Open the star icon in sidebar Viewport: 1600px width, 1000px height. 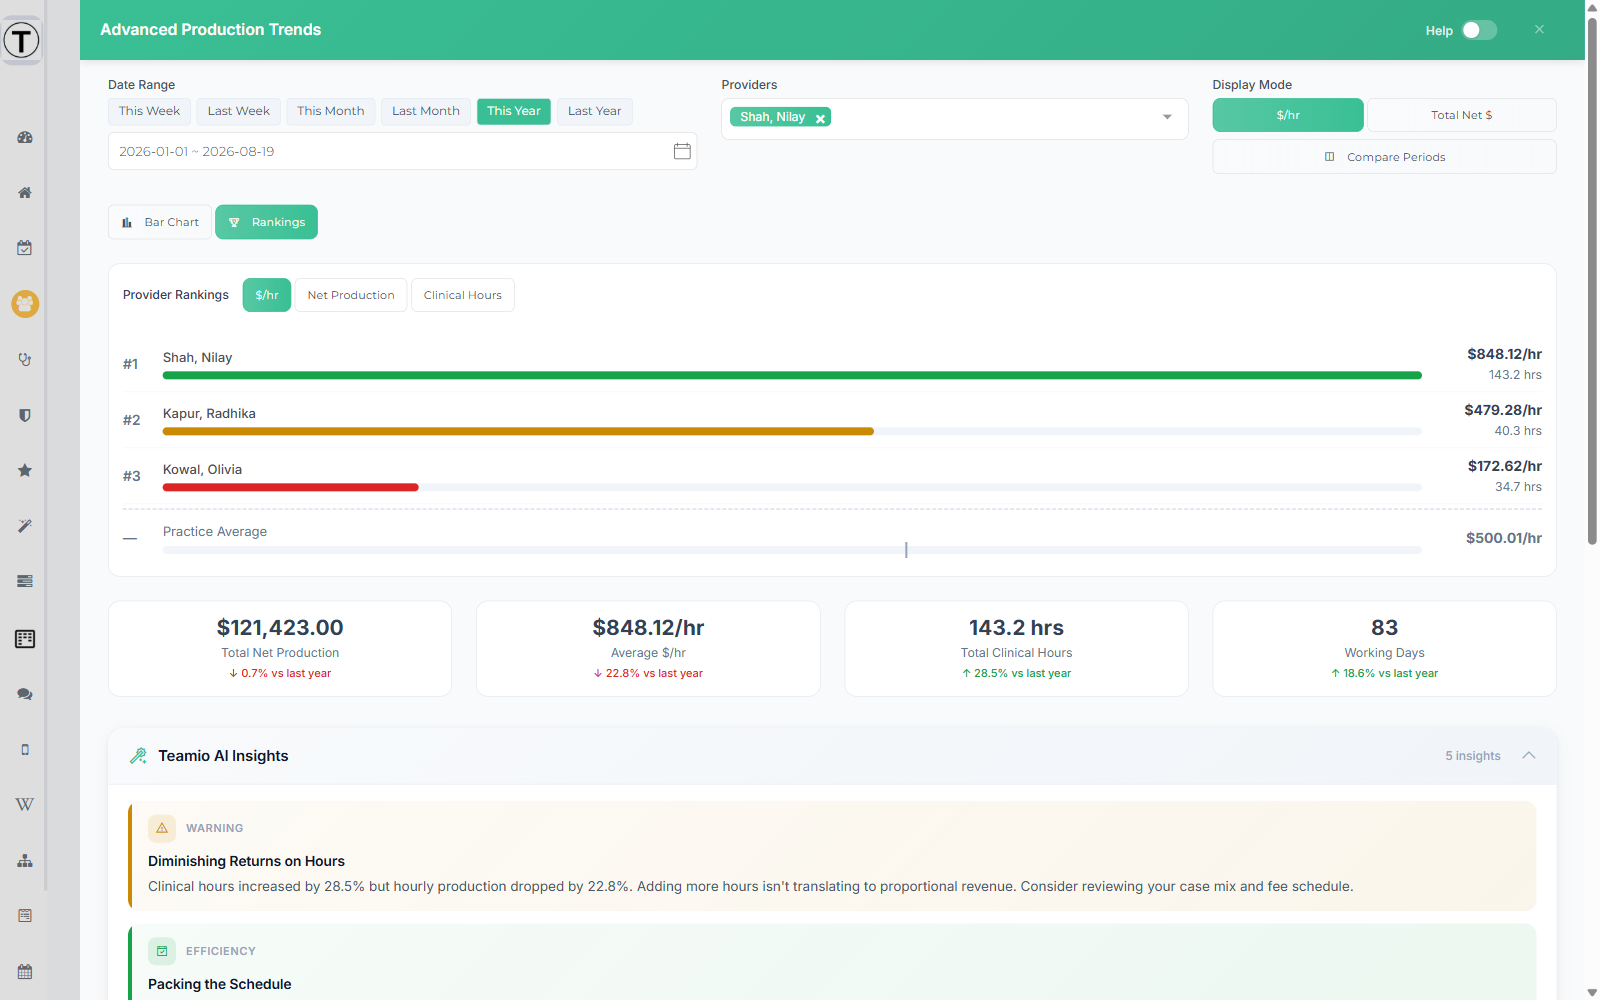tap(25, 470)
